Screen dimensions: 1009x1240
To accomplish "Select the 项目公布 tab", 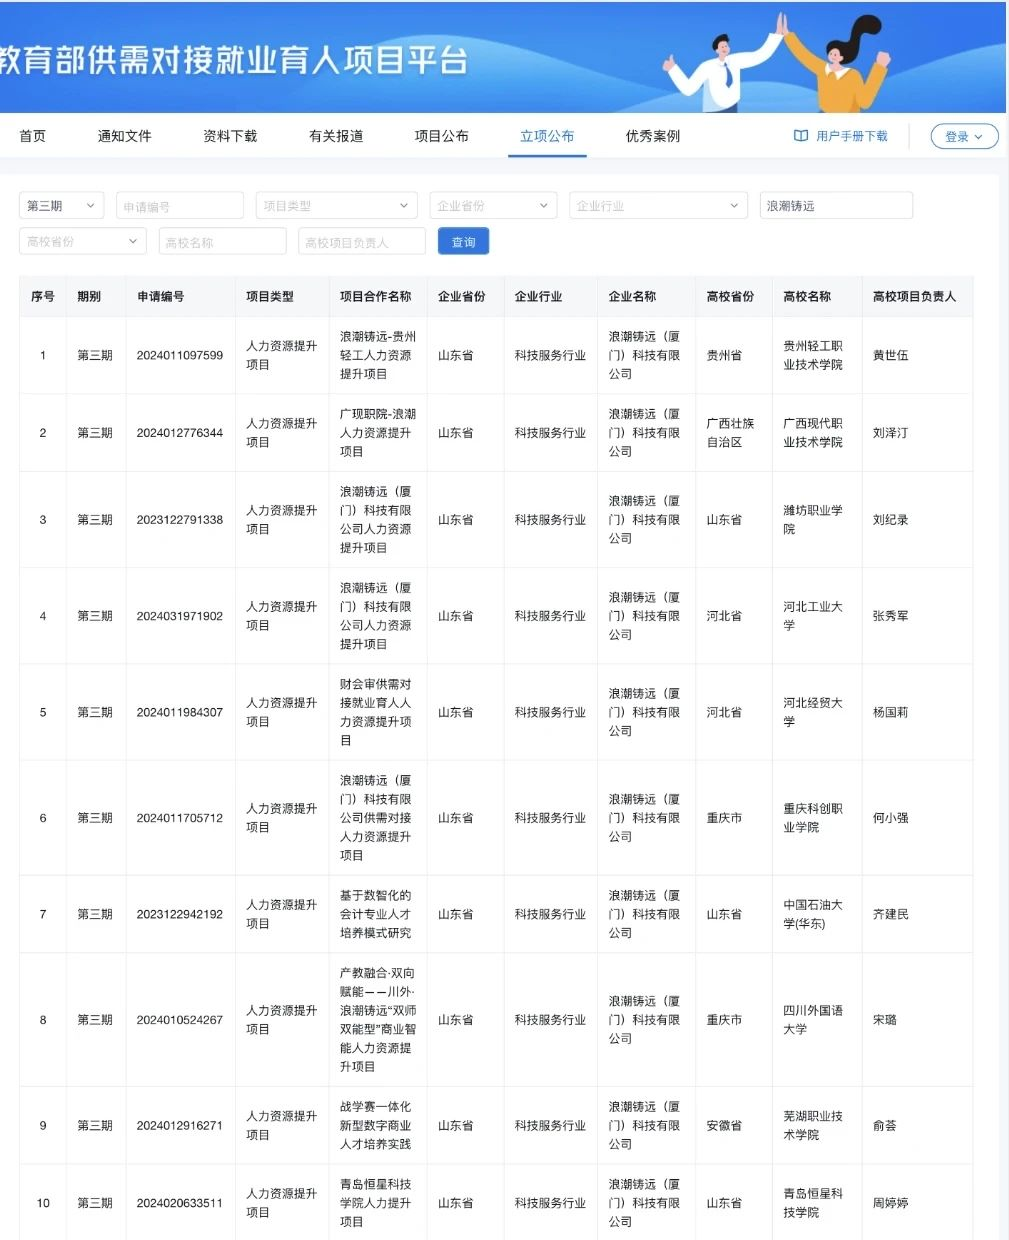I will pyautogui.click(x=441, y=136).
